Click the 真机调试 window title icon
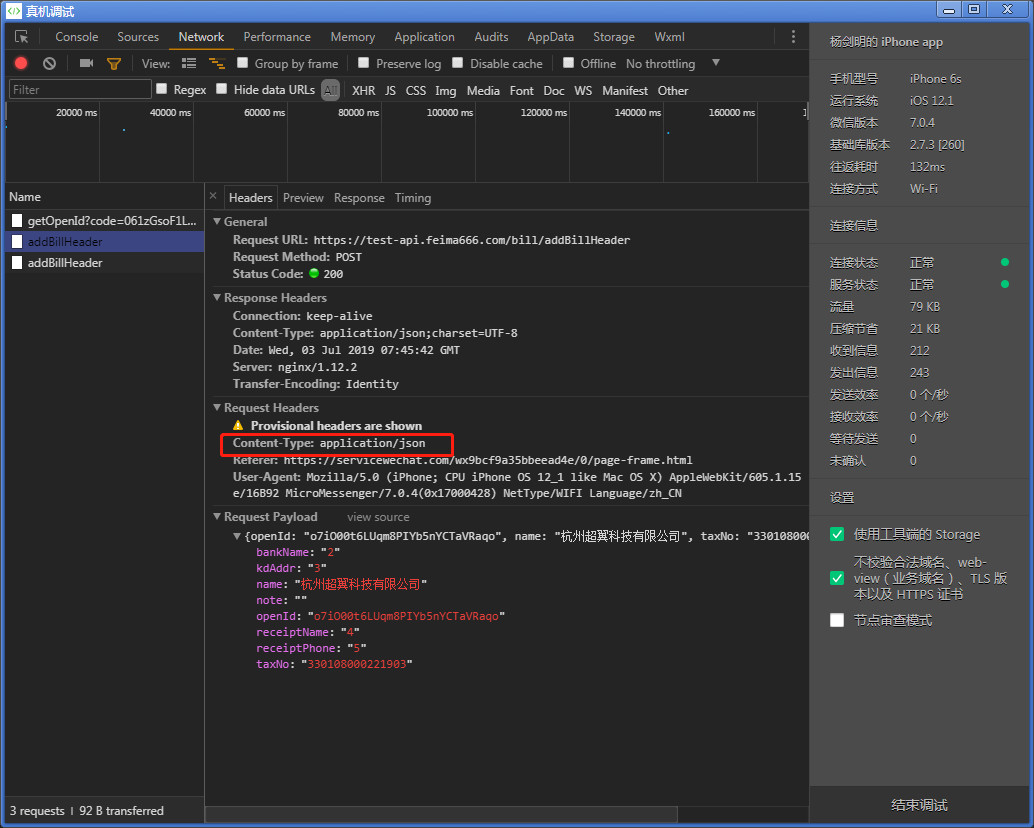The height and width of the screenshot is (828, 1034). pyautogui.click(x=13, y=11)
